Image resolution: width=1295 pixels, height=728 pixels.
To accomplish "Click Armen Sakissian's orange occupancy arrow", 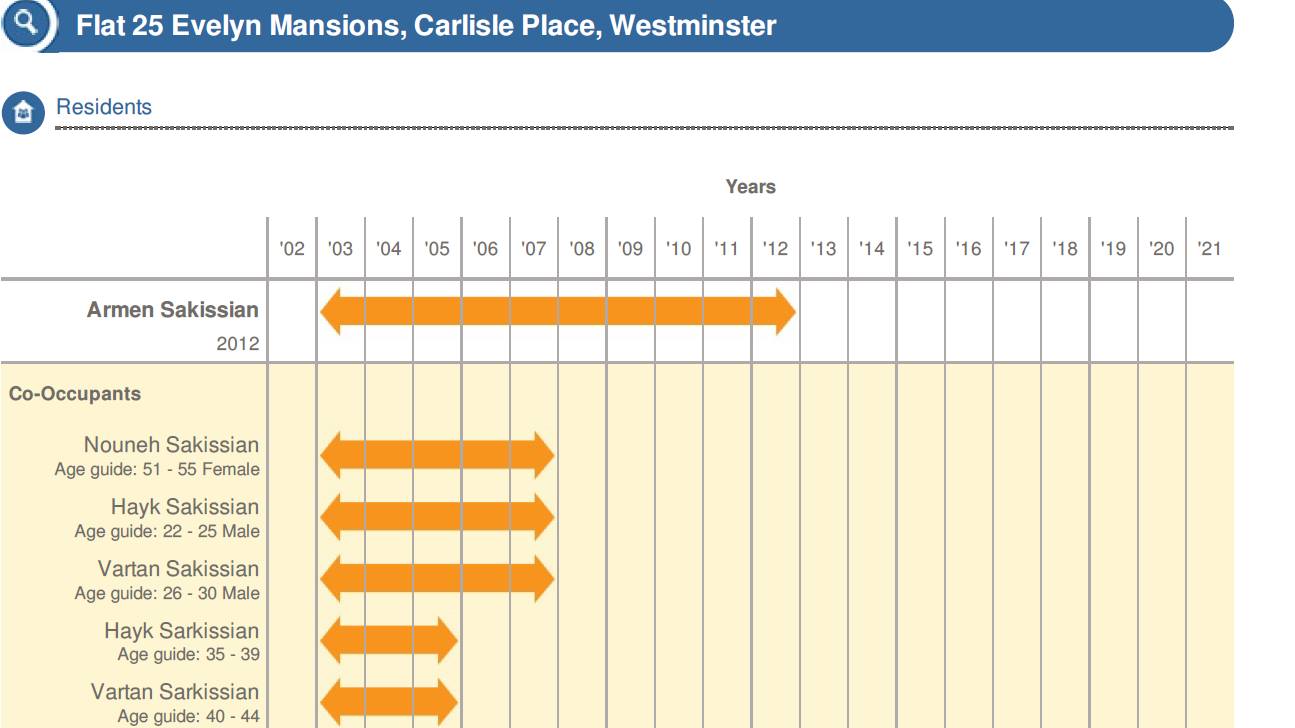I will coord(557,311).
